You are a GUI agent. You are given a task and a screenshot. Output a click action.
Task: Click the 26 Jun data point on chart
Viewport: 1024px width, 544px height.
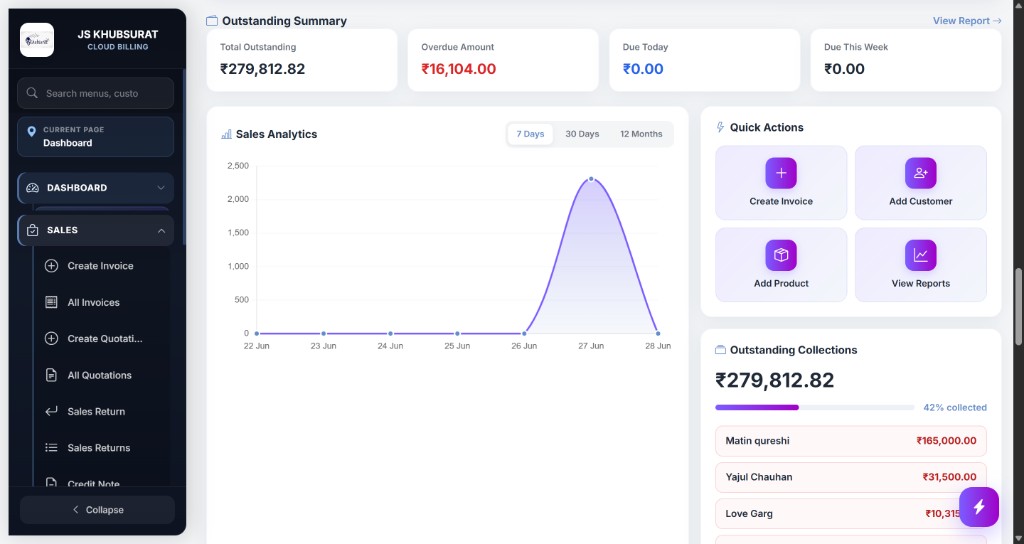524,334
